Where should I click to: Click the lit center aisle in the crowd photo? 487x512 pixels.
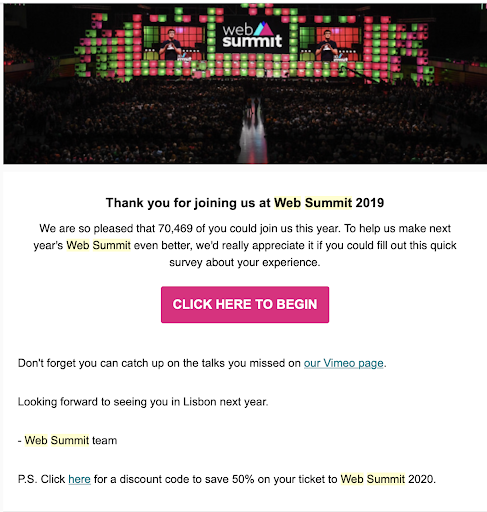tap(253, 133)
